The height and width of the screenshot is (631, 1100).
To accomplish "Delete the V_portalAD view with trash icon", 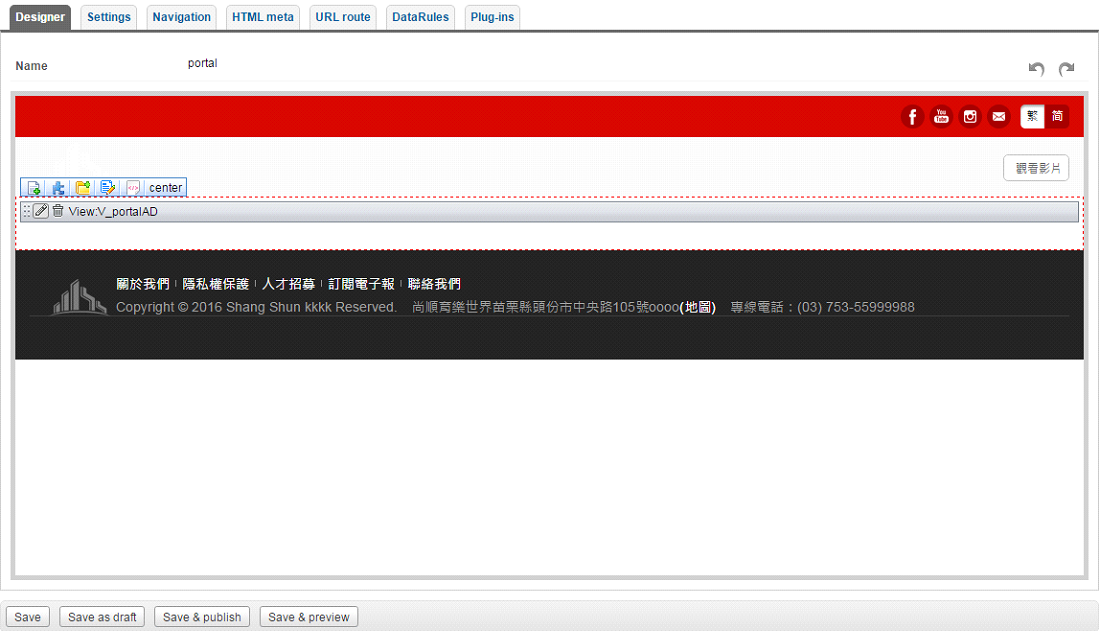I will pos(58,211).
